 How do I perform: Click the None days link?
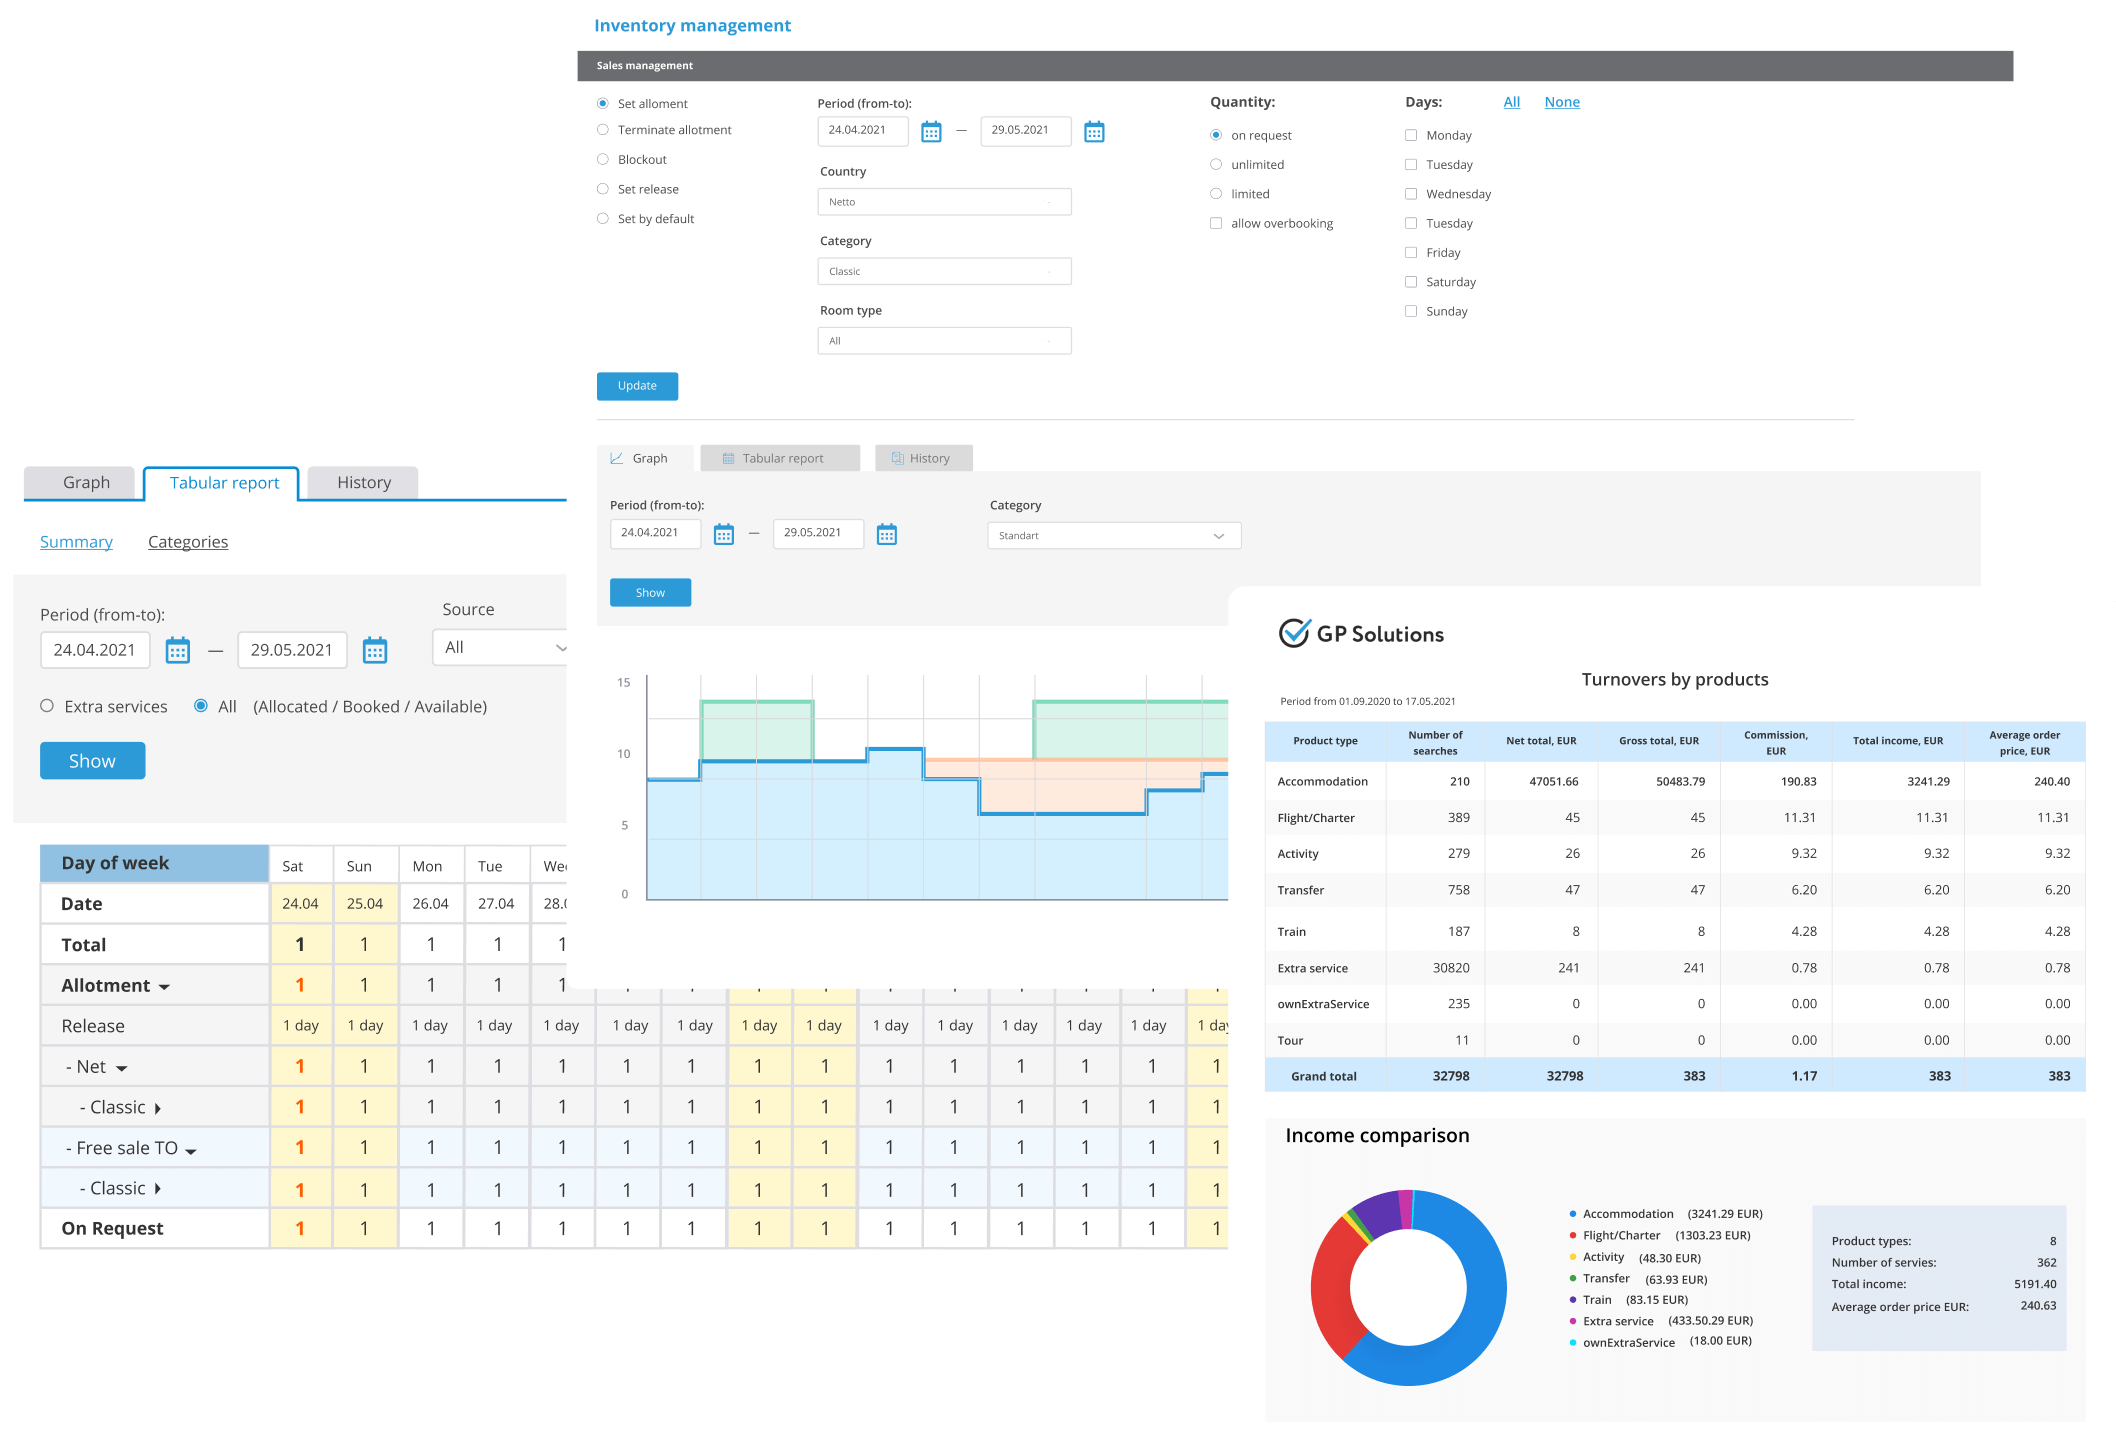(1561, 102)
